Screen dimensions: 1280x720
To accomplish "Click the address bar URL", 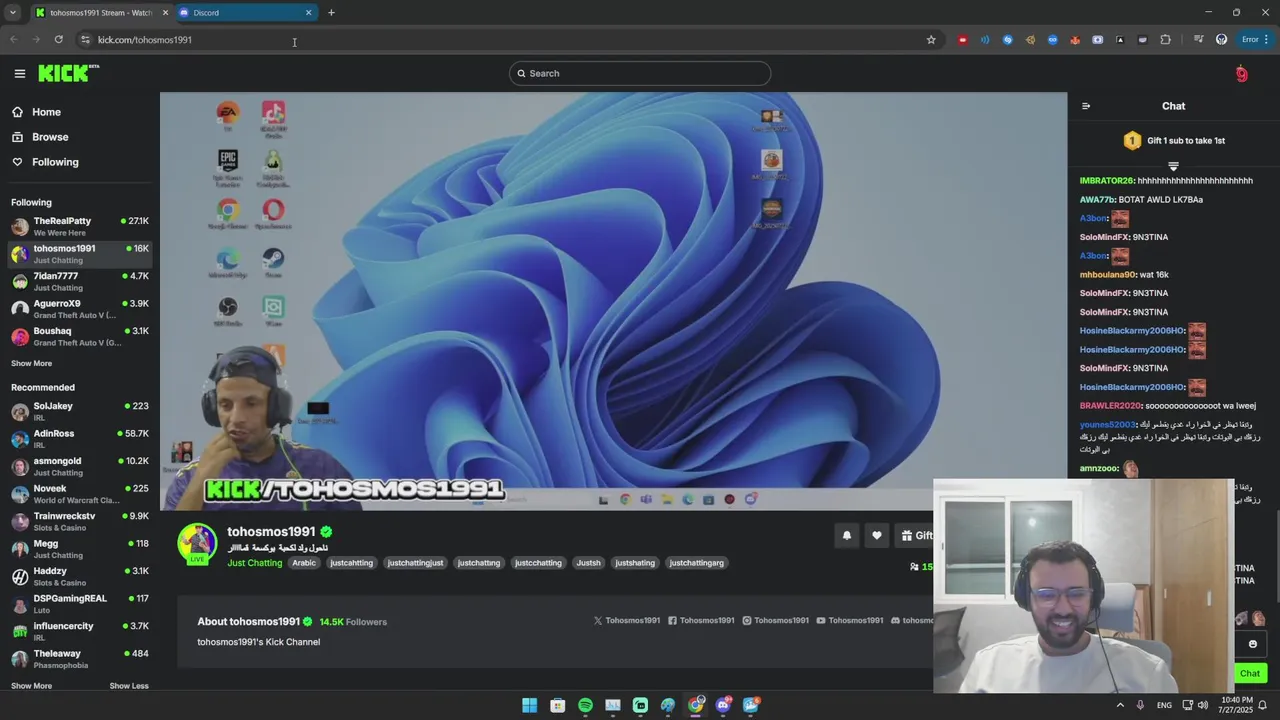I will coord(145,40).
